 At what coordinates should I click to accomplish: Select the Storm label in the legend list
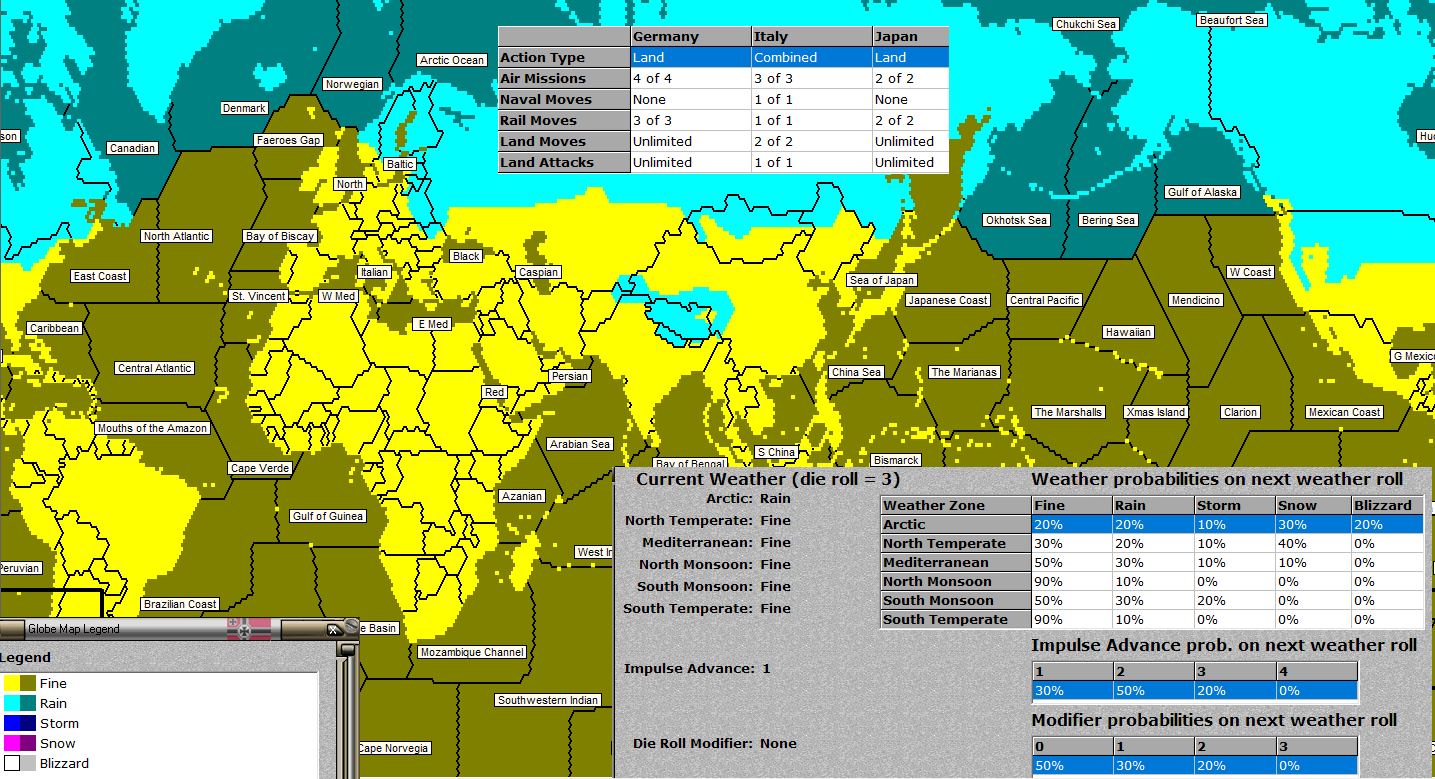(x=59, y=723)
